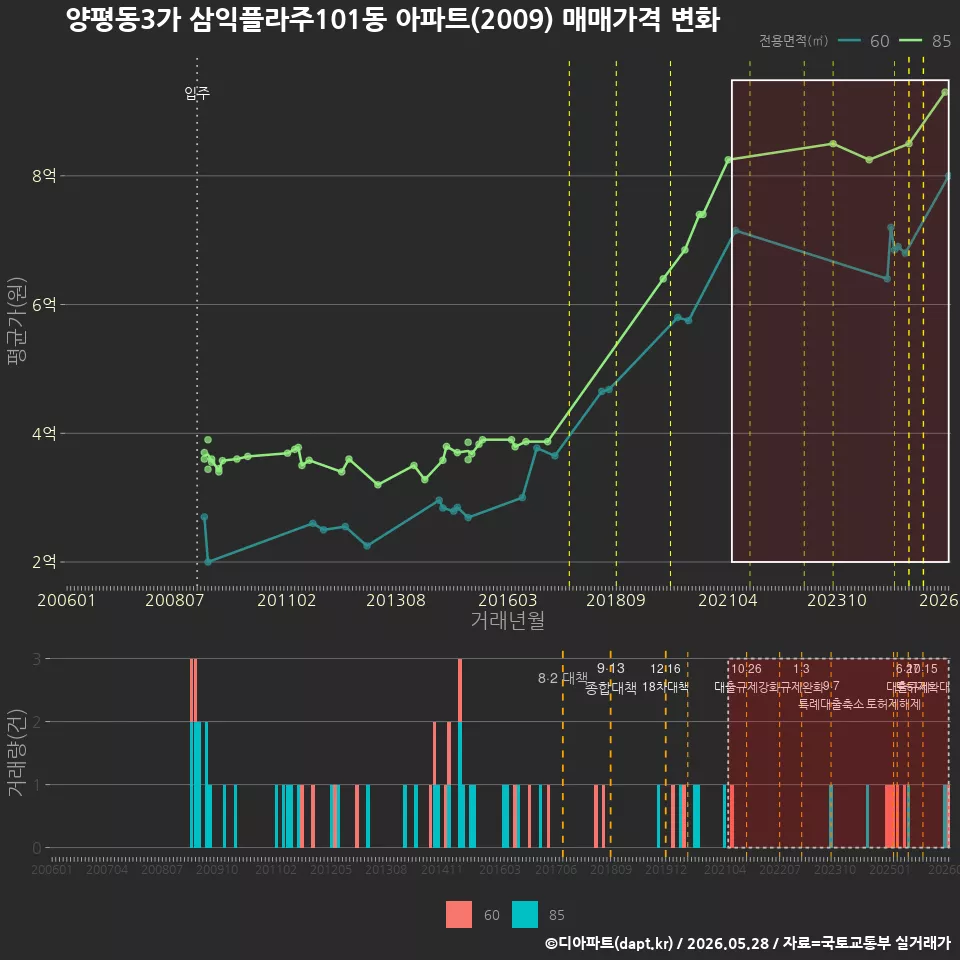Click the '거래량(건)' axis title

pos(17,754)
